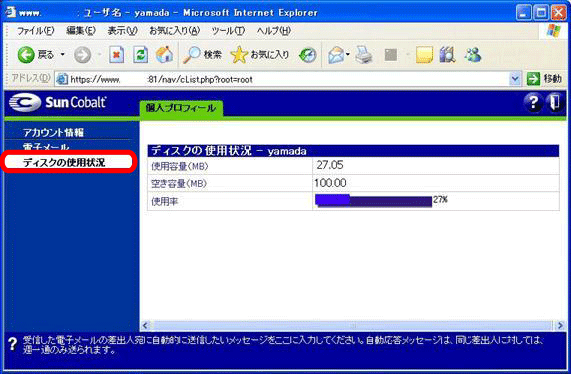Open ディスクの使用状況 in the sidebar
The width and height of the screenshot is (571, 374).
[x=64, y=162]
